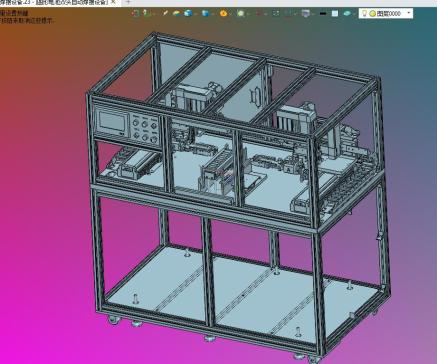This screenshot has height=364, width=437.
Task: Click the grey-green speech bubble icon
Action: coord(241,13)
